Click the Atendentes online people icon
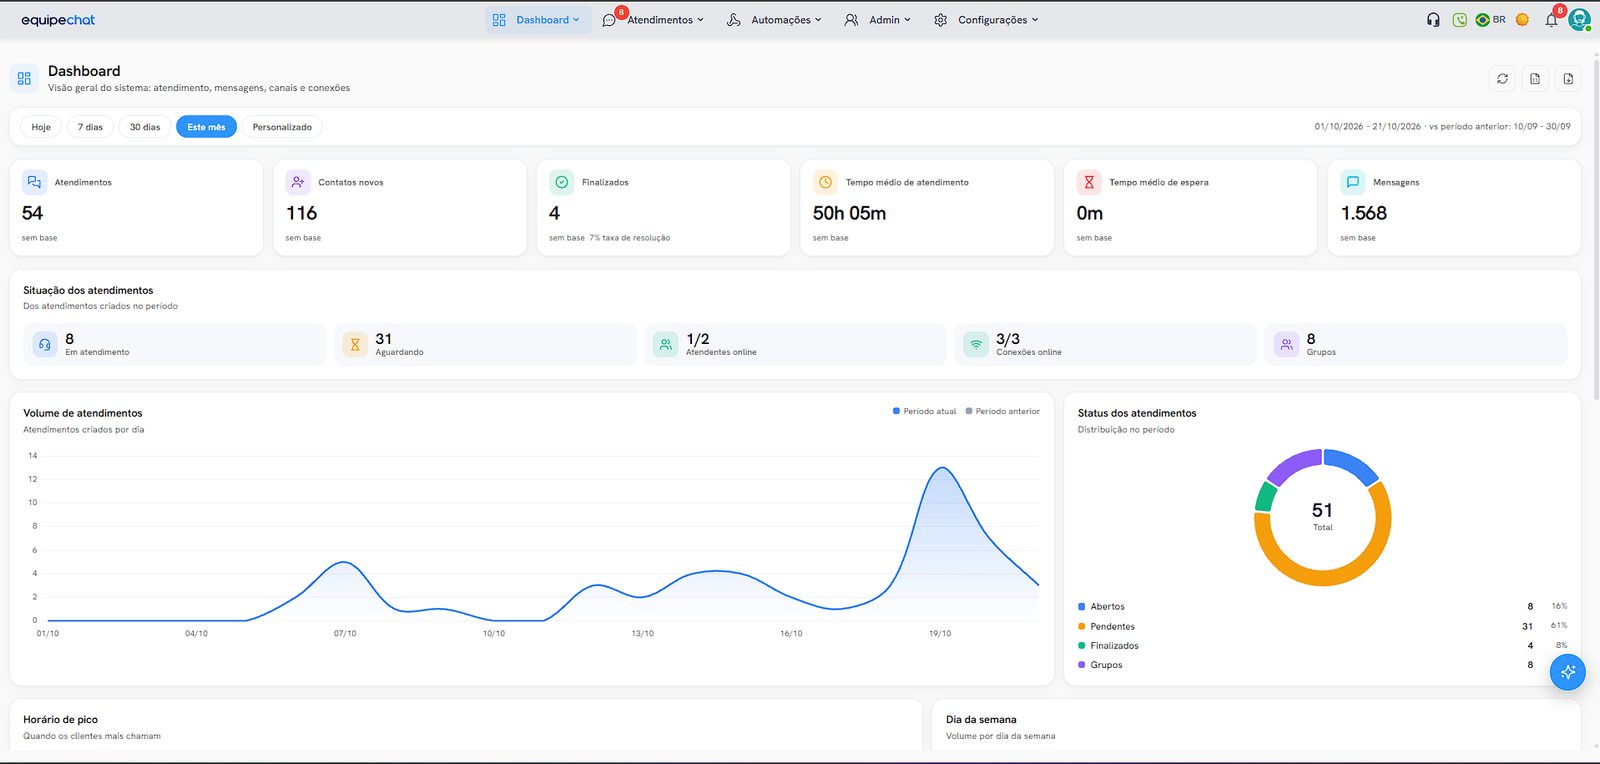The height and width of the screenshot is (764, 1600). [665, 345]
